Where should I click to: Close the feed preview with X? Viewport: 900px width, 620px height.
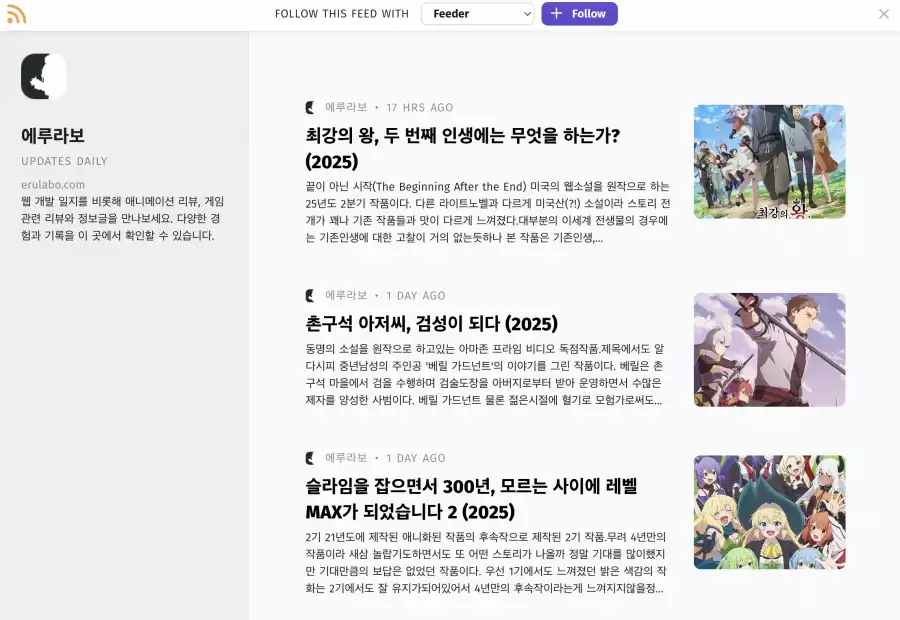tap(883, 14)
